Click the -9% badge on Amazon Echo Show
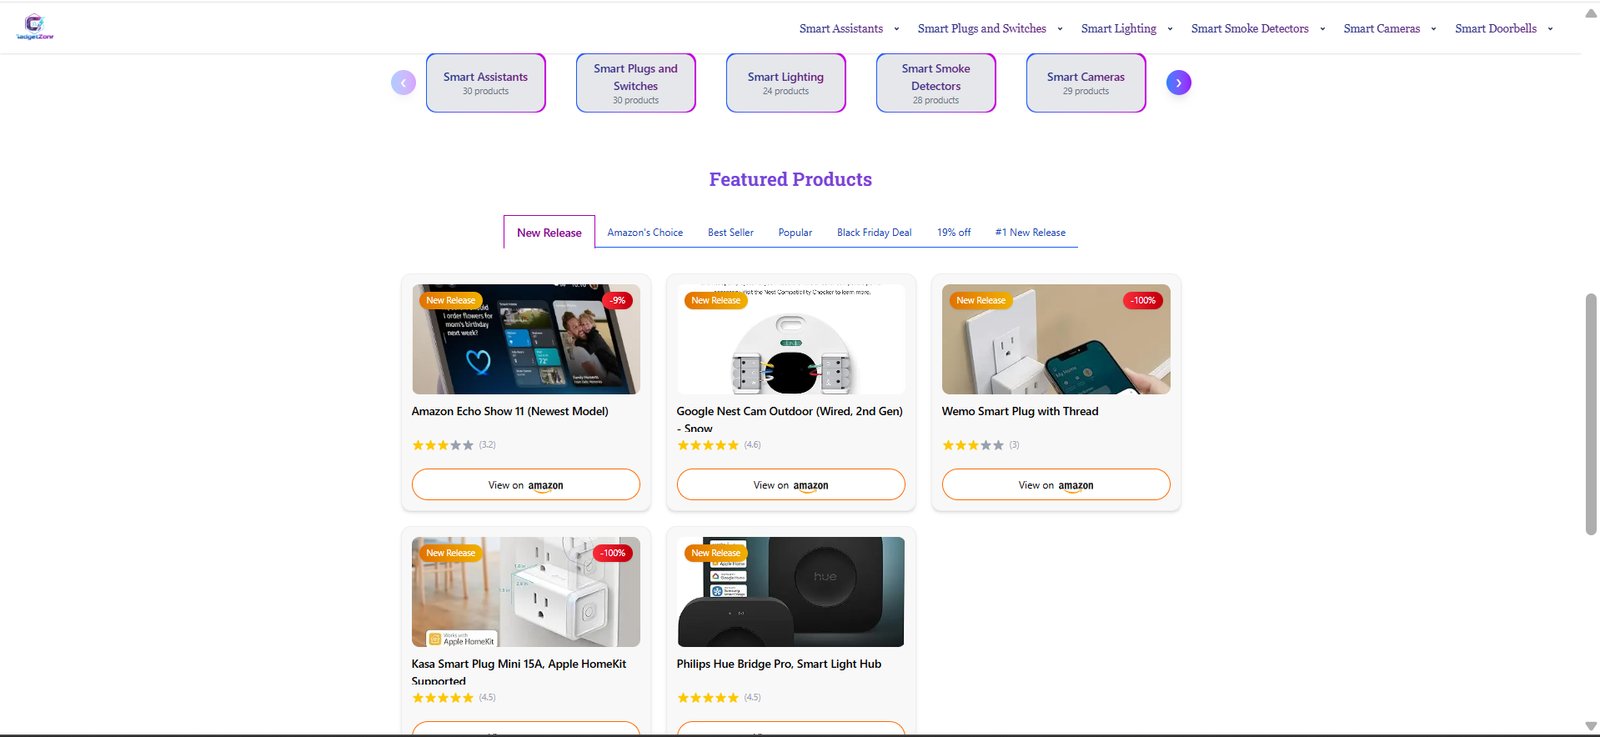The height and width of the screenshot is (737, 1600). pyautogui.click(x=617, y=300)
